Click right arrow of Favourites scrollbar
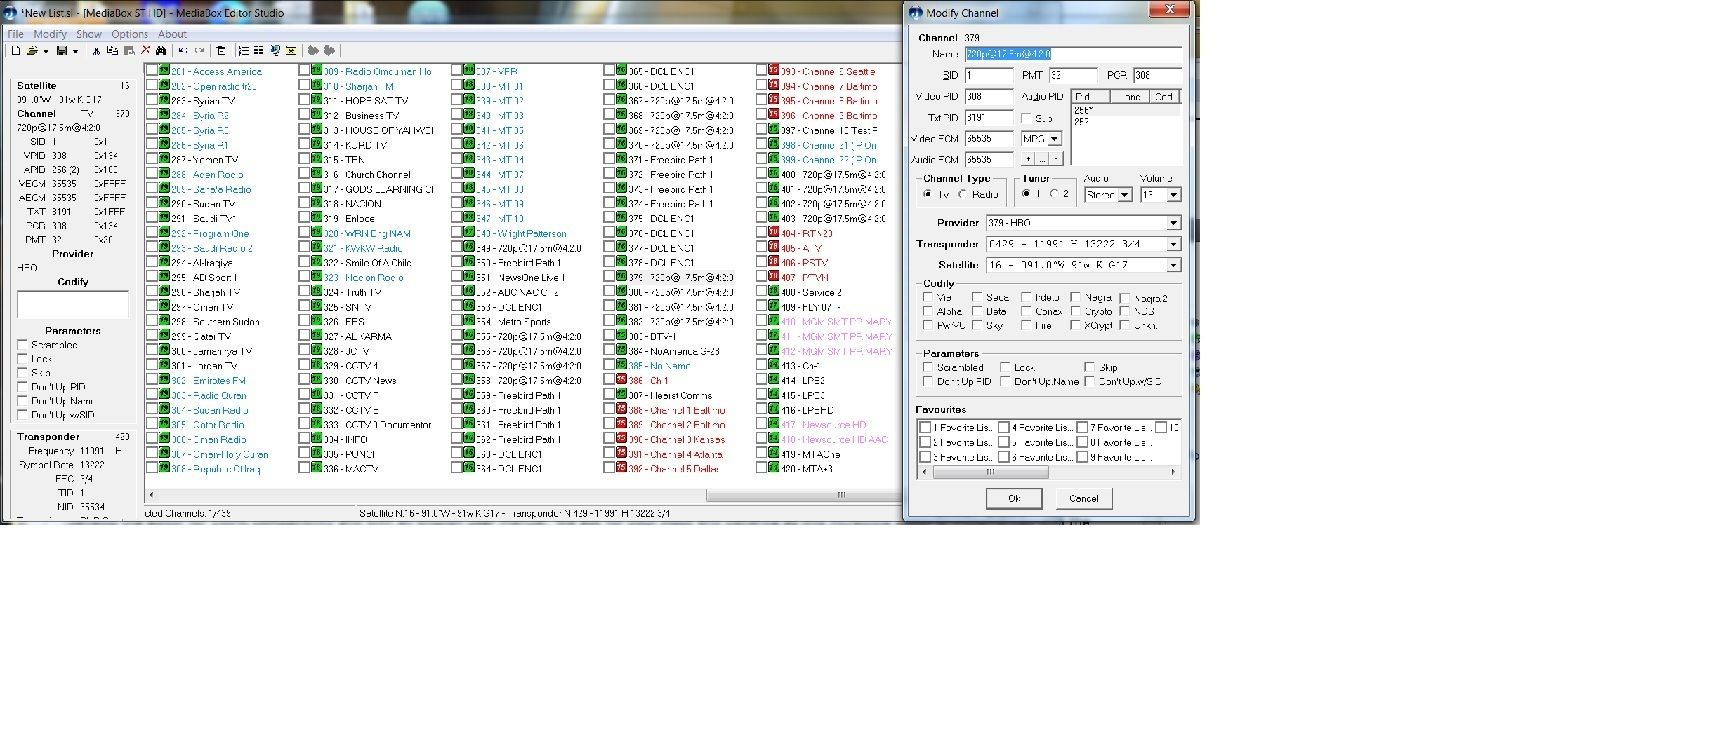Screen dimensions: 1709x749 point(1173,471)
